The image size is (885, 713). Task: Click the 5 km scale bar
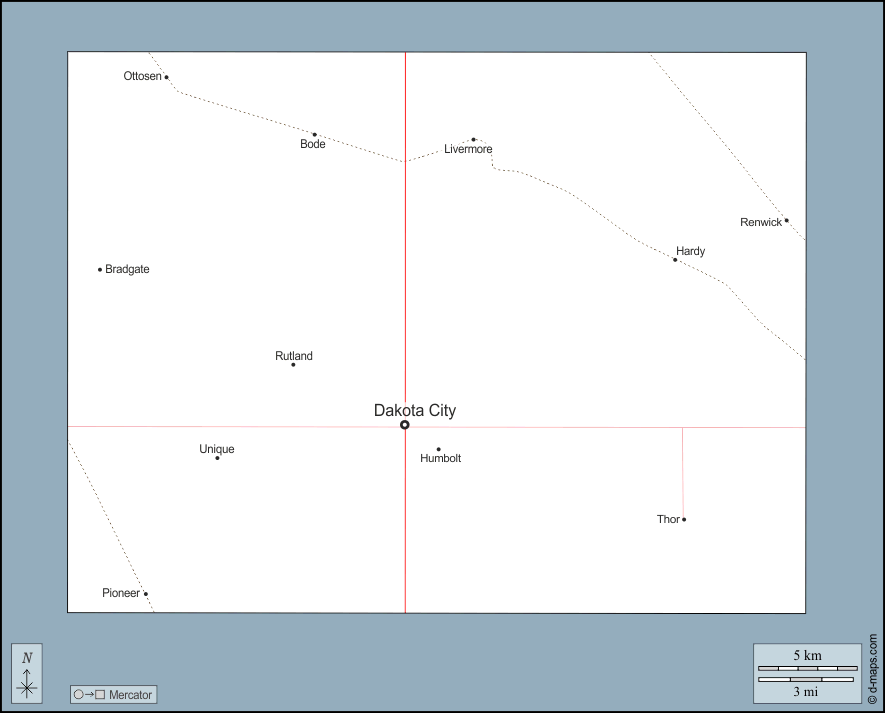click(x=807, y=667)
